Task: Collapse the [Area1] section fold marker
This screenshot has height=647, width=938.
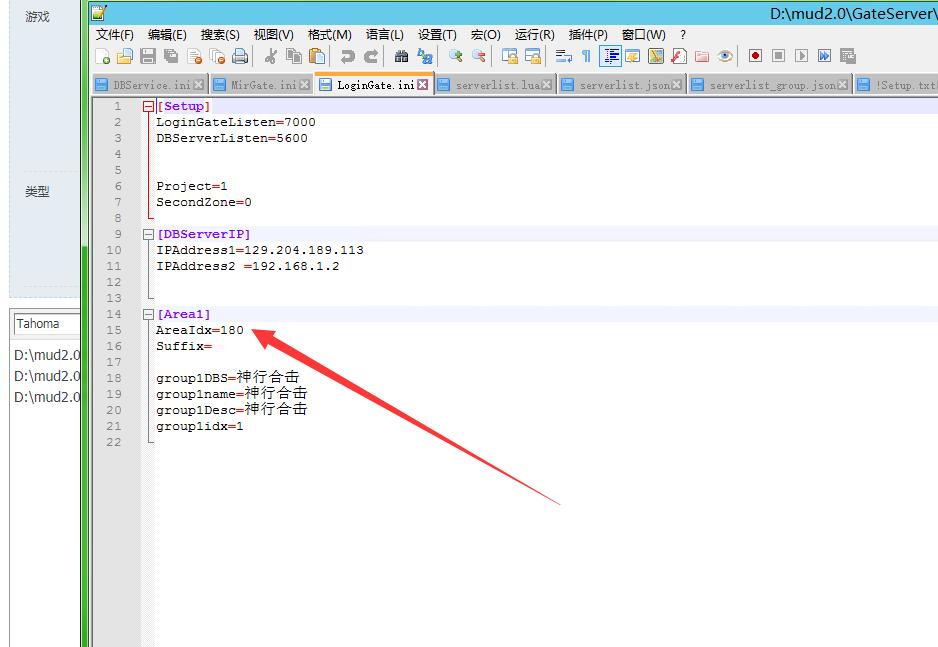Action: pyautogui.click(x=149, y=314)
